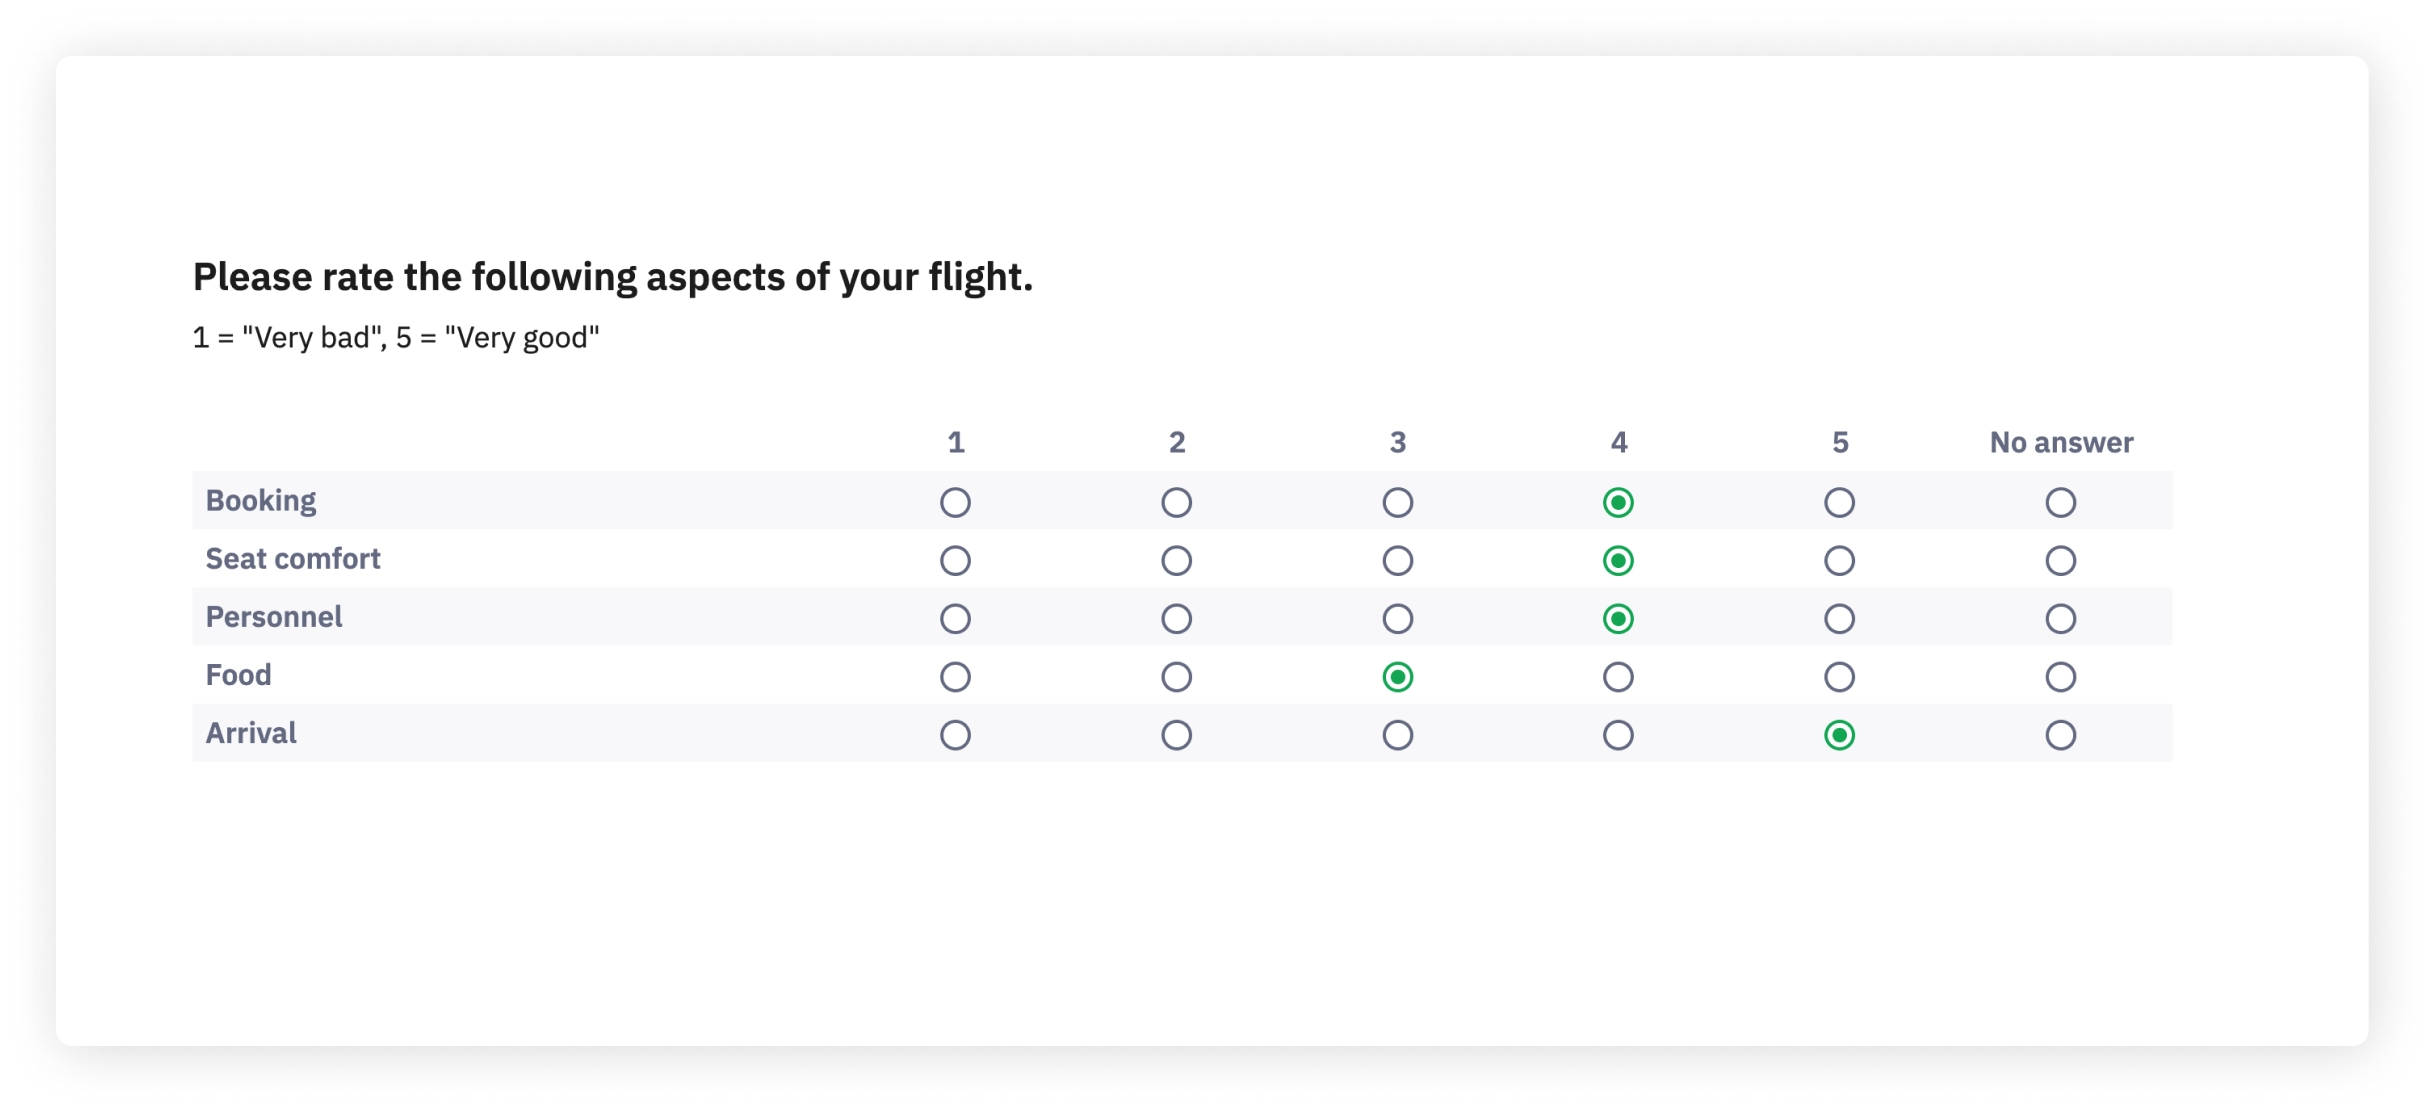Choose rating 5 for Seat comfort

pos(1840,559)
